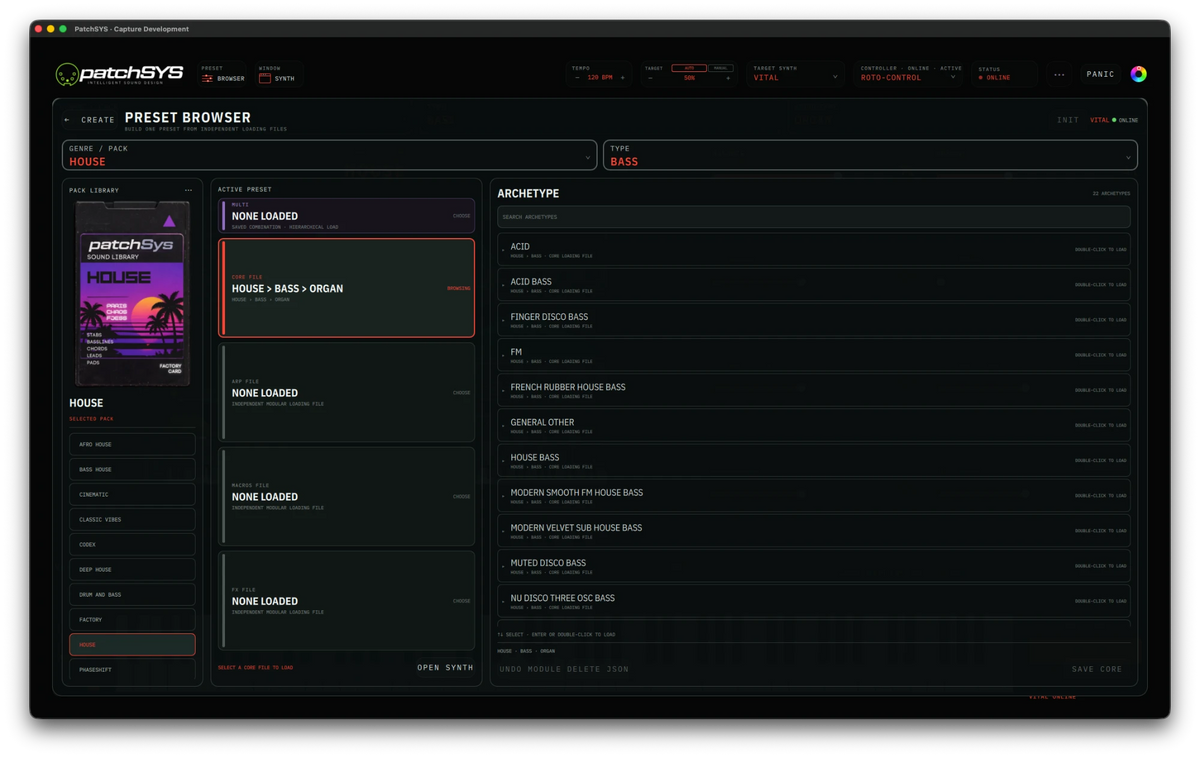
Task: Select MODERN SMOOTH FM HOUSE BASS archetype
Action: 814,495
